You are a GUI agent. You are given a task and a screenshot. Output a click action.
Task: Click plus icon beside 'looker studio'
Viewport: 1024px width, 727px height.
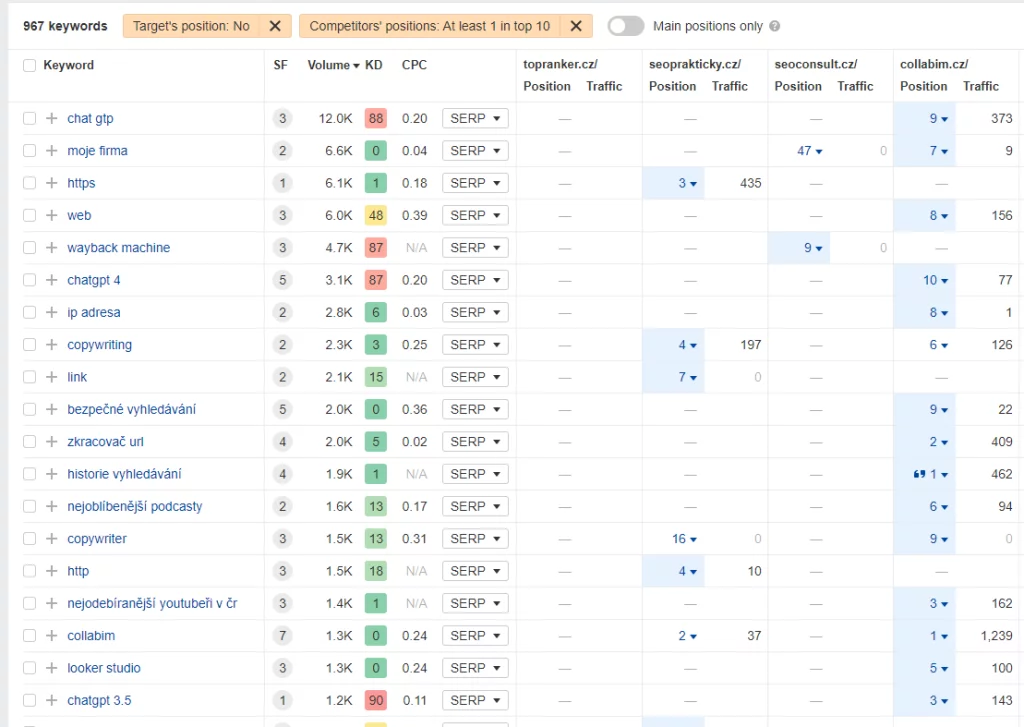click(x=52, y=668)
